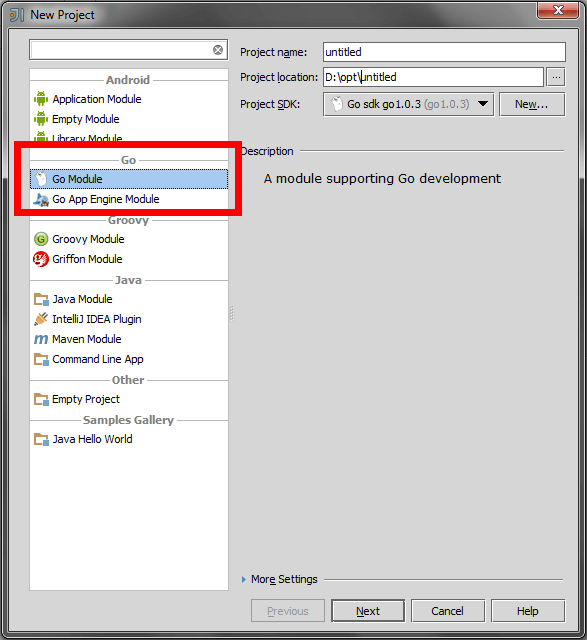Clear the search field with X icon
587x640 pixels.
(x=218, y=50)
